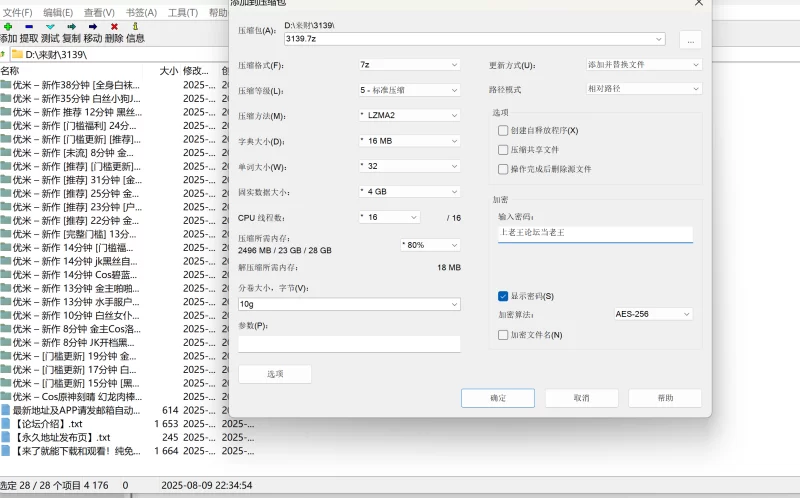Uncheck 显示密码(S) checkbox
Screen dimensions: 800x498
(503, 296)
